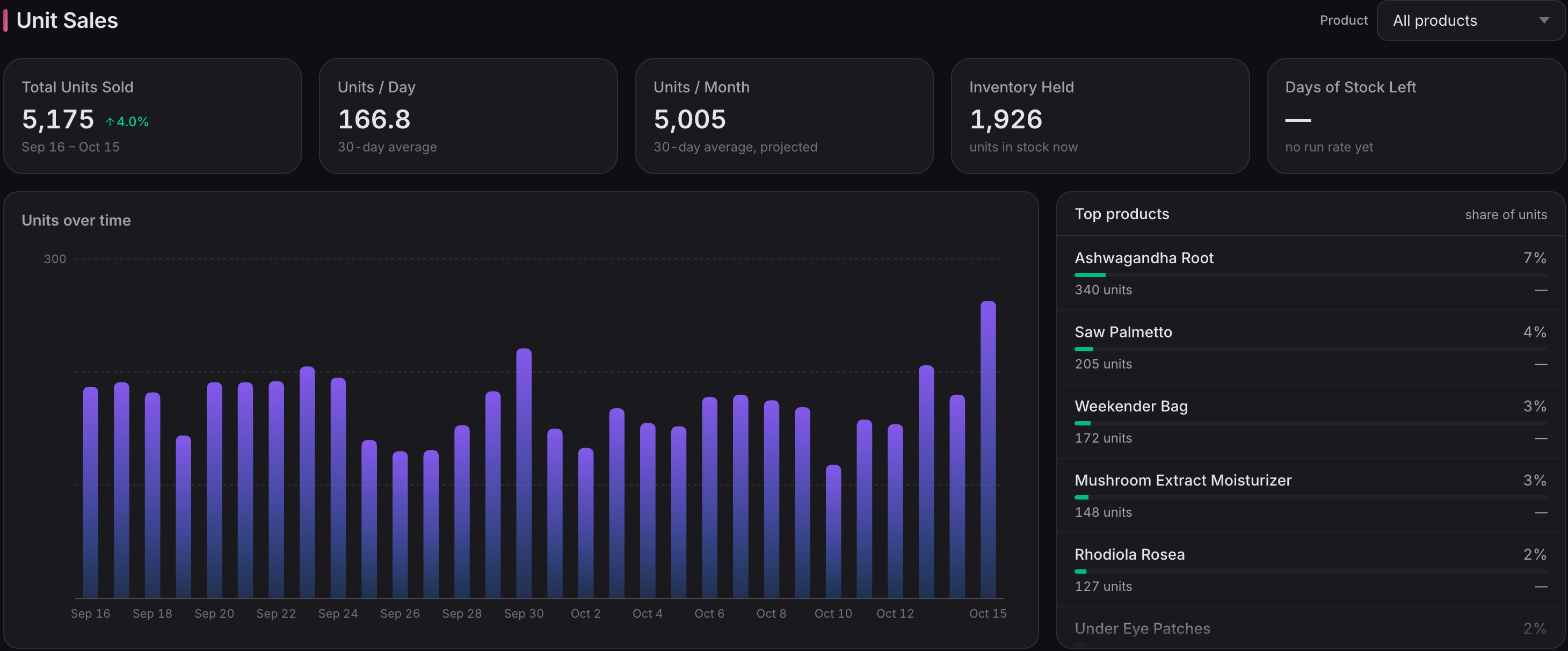Viewport: 1568px width, 651px height.
Task: Click the Weekender Bag product row
Action: coord(1311,421)
